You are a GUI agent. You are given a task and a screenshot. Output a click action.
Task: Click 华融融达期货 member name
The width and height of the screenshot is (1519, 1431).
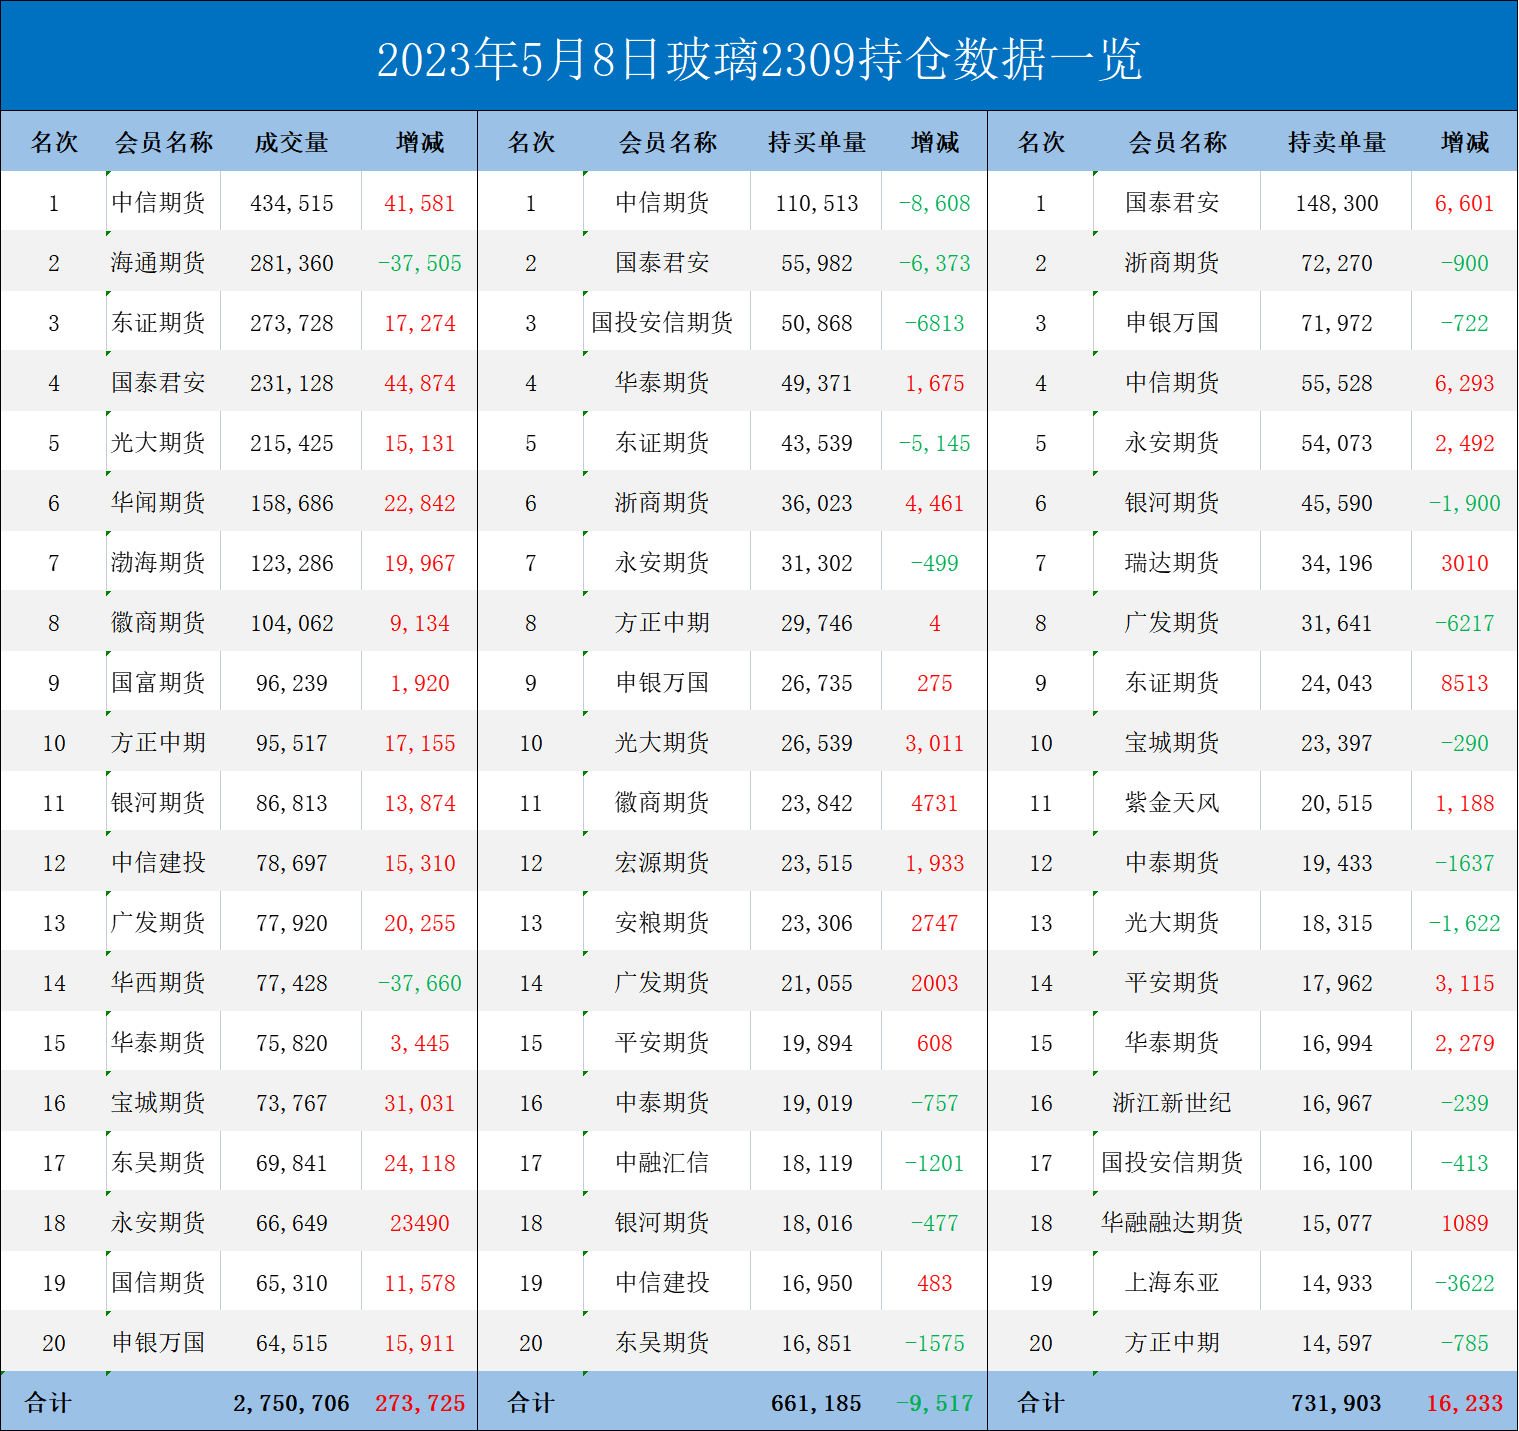coord(1172,1223)
